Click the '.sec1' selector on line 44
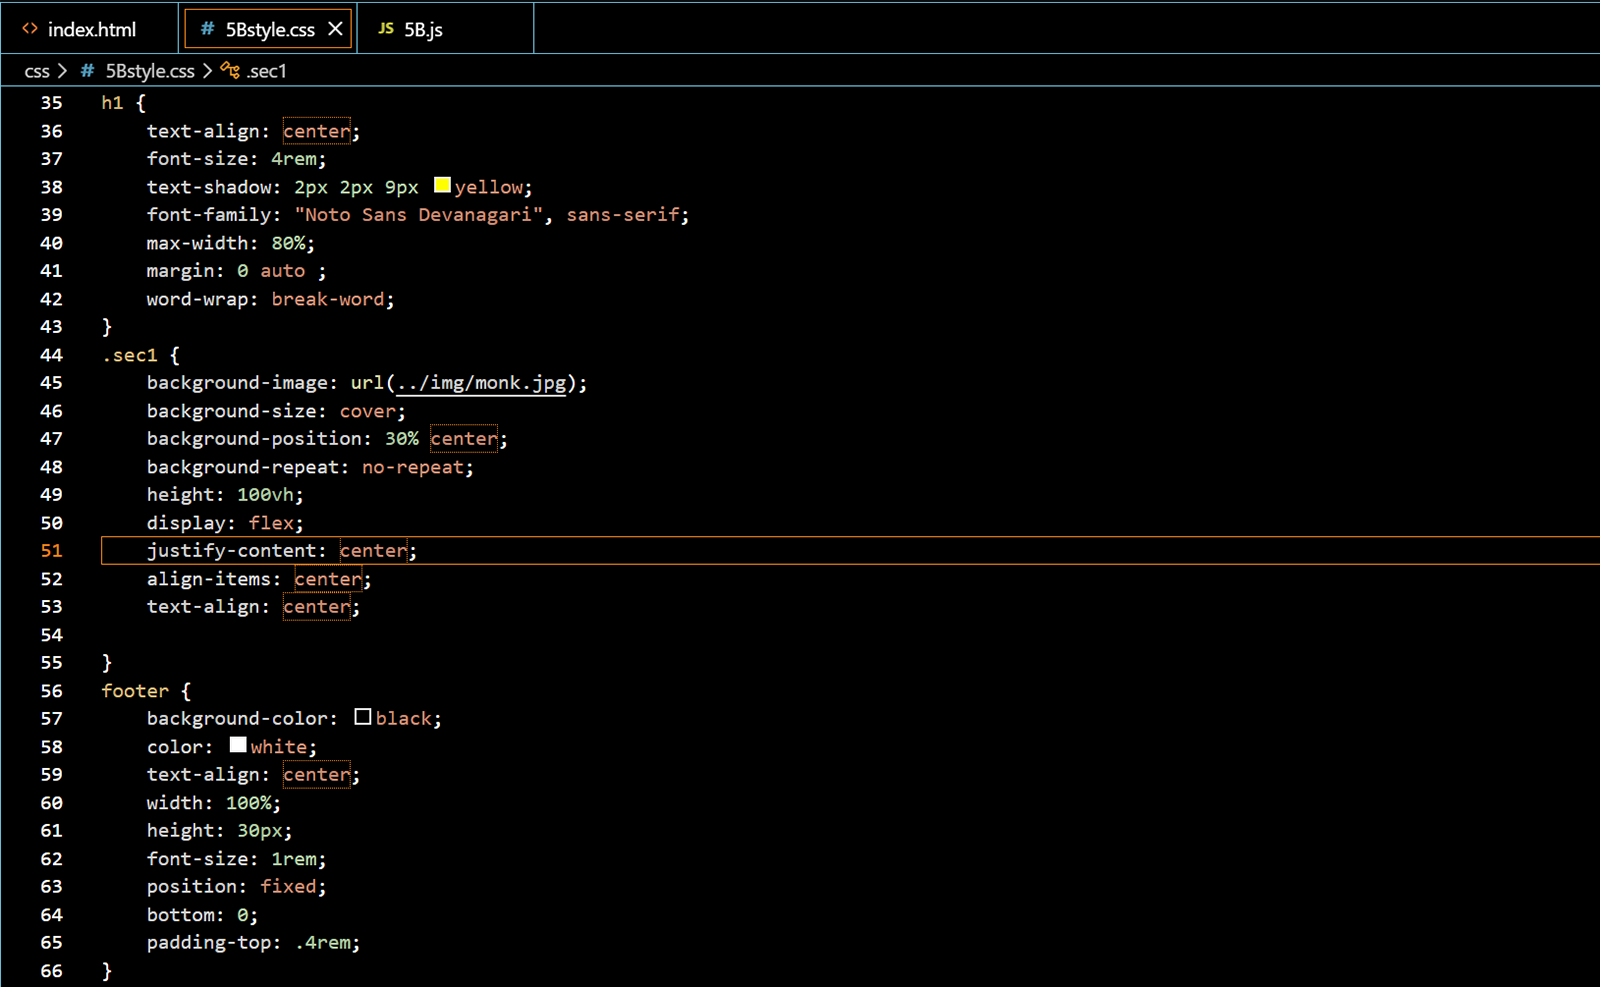The width and height of the screenshot is (1600, 987). (130, 355)
